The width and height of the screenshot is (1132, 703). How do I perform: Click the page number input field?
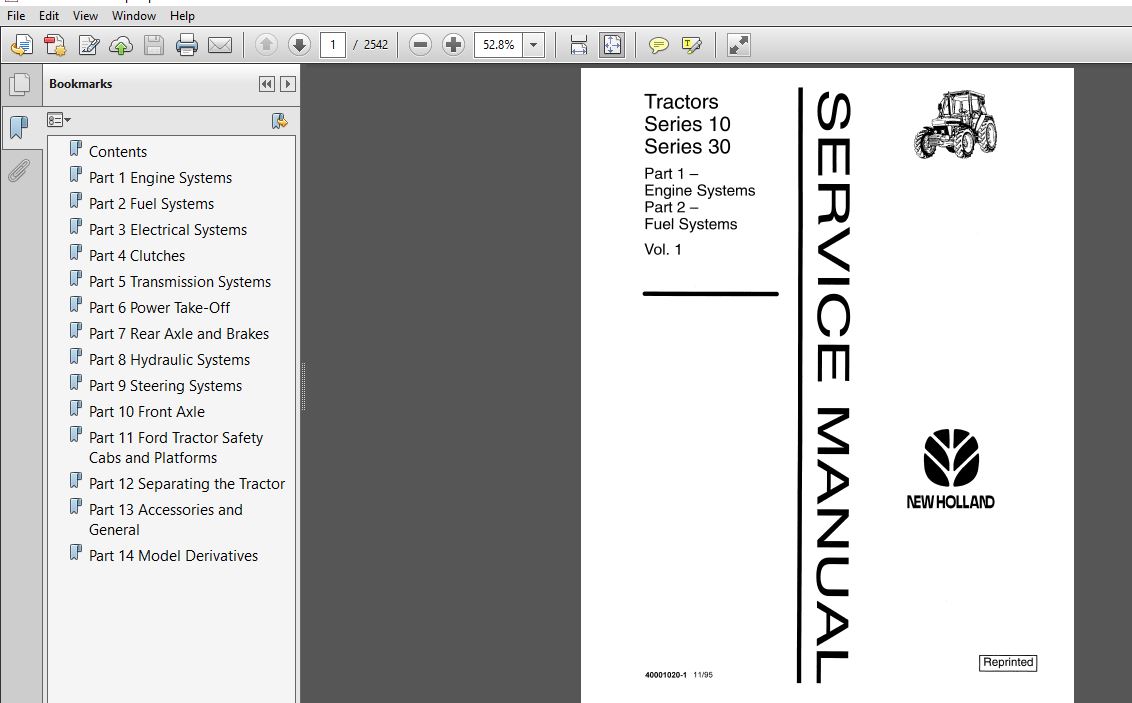[333, 45]
